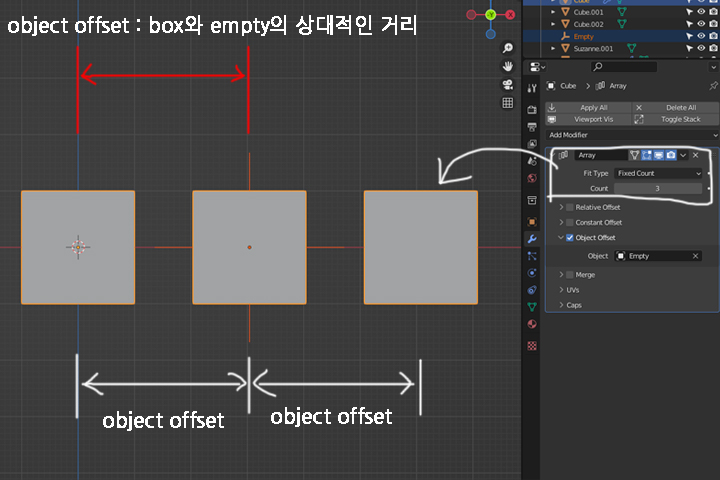This screenshot has height=480, width=720.
Task: Open Array modifier extras chevron menu
Action: point(683,155)
